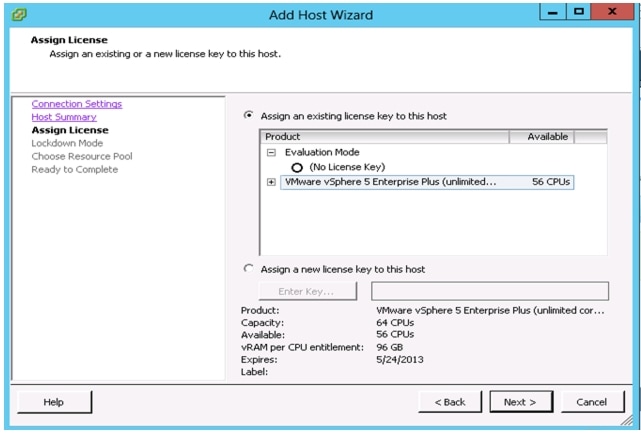Click the Help button

coord(54,402)
